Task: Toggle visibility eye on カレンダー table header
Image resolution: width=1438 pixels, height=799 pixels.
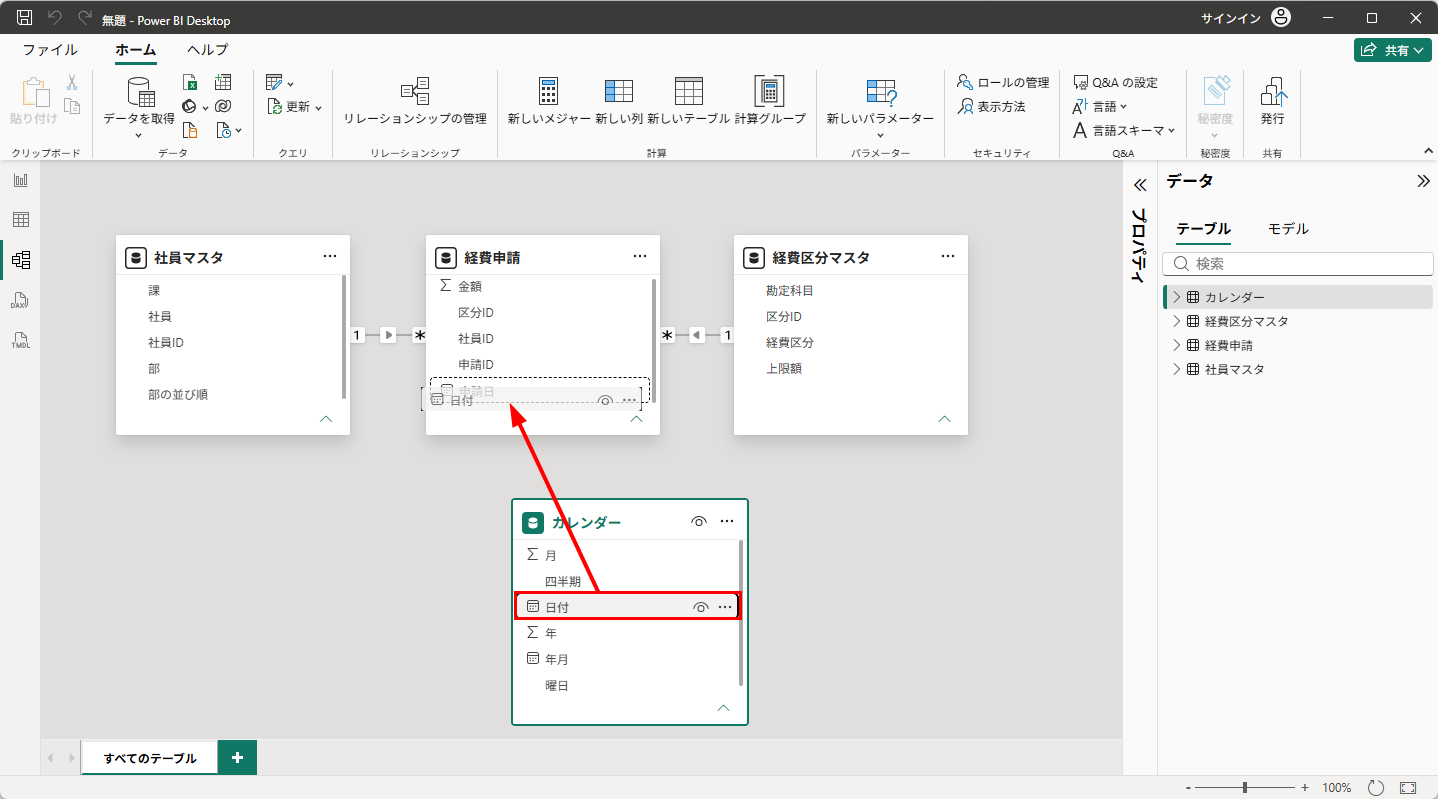Action: pos(699,522)
